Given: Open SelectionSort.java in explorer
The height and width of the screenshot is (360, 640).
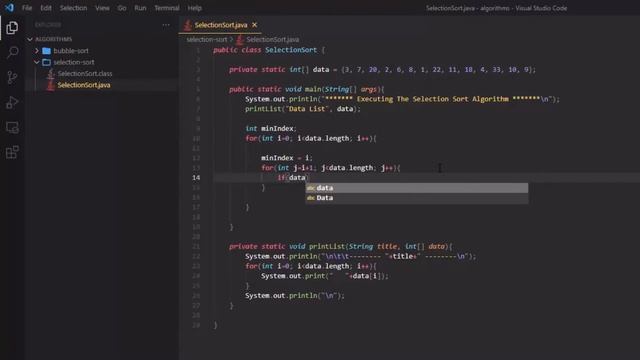Looking at the screenshot, I should 84,85.
